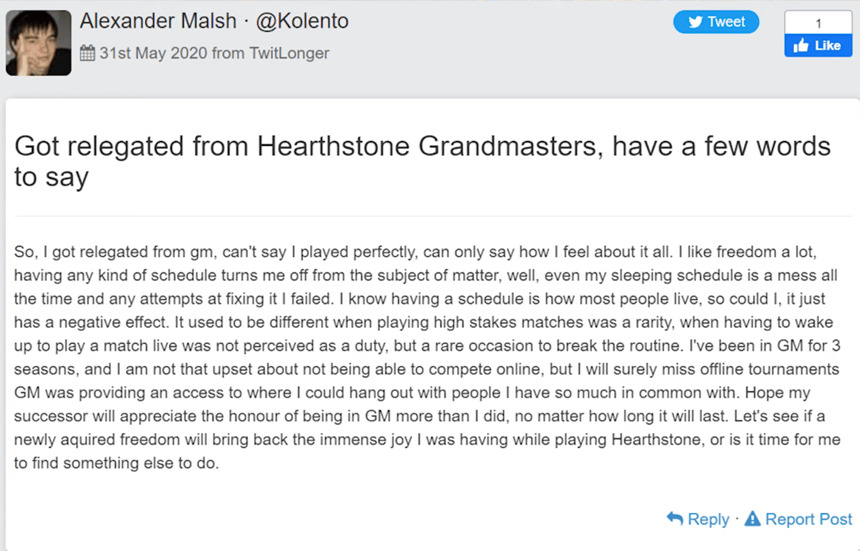Click the horizontal divider under the title
860x551 pixels.
[x=433, y=217]
